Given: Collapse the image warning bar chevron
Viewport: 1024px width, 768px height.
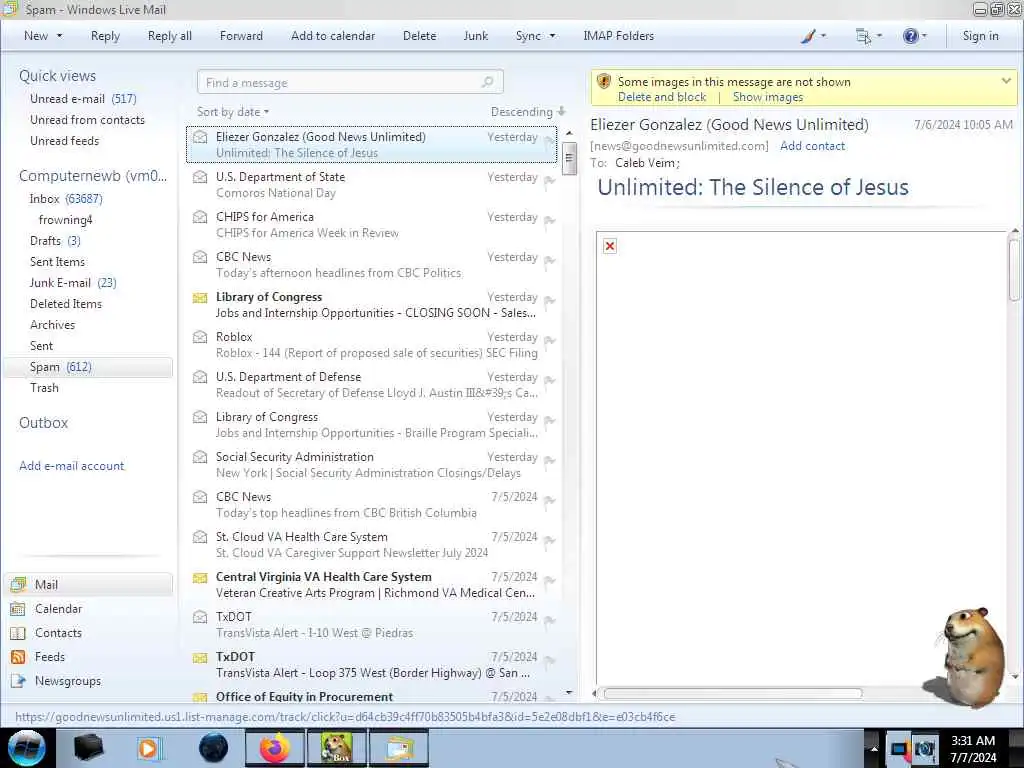Looking at the screenshot, I should pyautogui.click(x=1006, y=81).
